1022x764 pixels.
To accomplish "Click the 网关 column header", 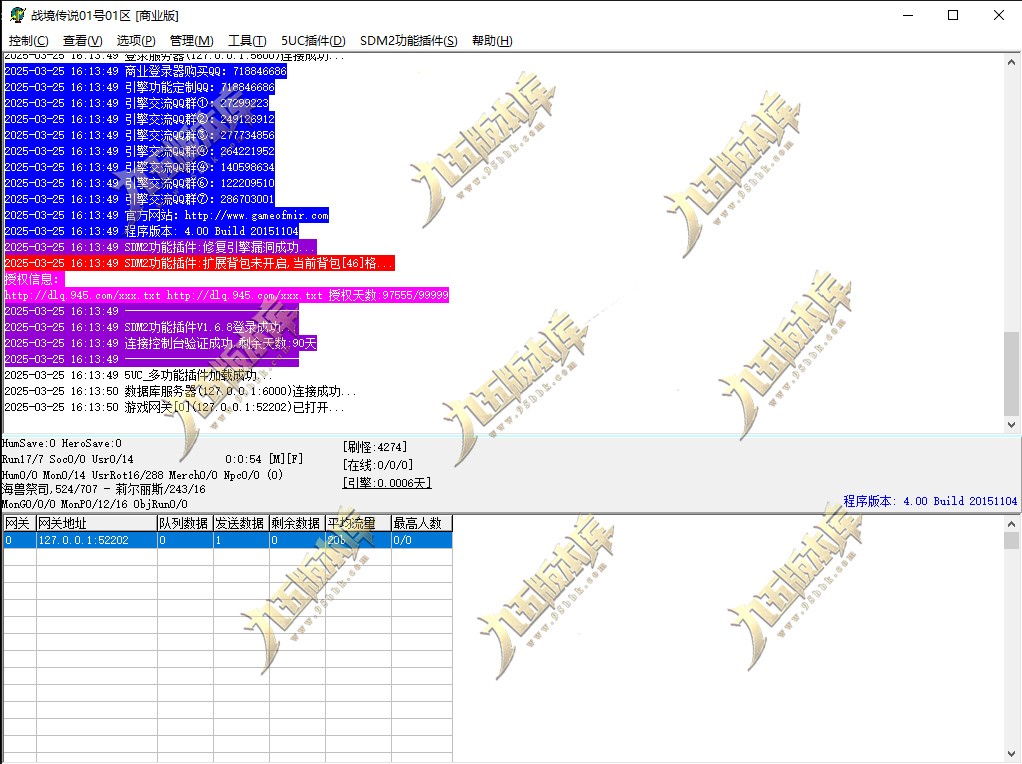I will click(x=20, y=523).
